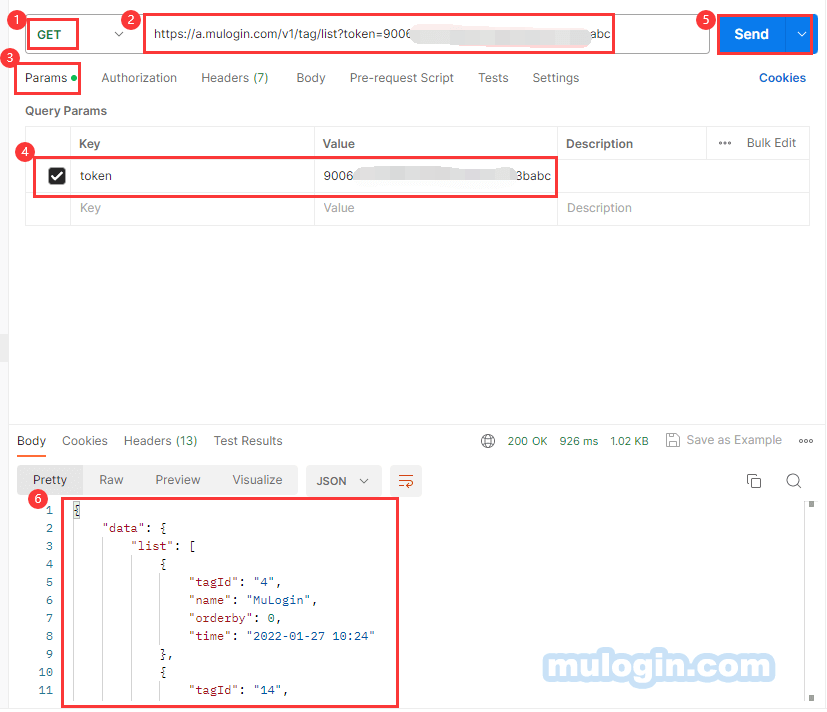Switch to Visualize view
Screen dimensions: 827x712
click(x=257, y=480)
